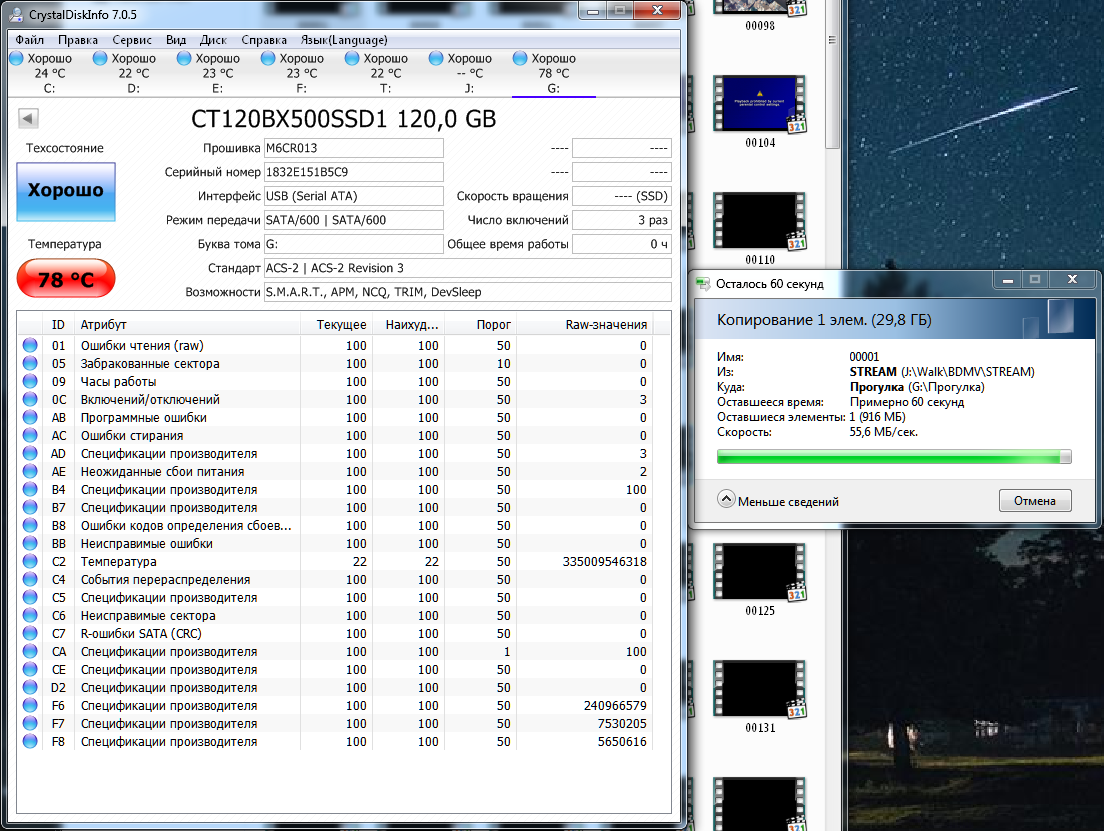Screen dimensions: 1104x831
Task: Click the Интерфейс field USB (Serial ATA)
Action: click(x=353, y=196)
